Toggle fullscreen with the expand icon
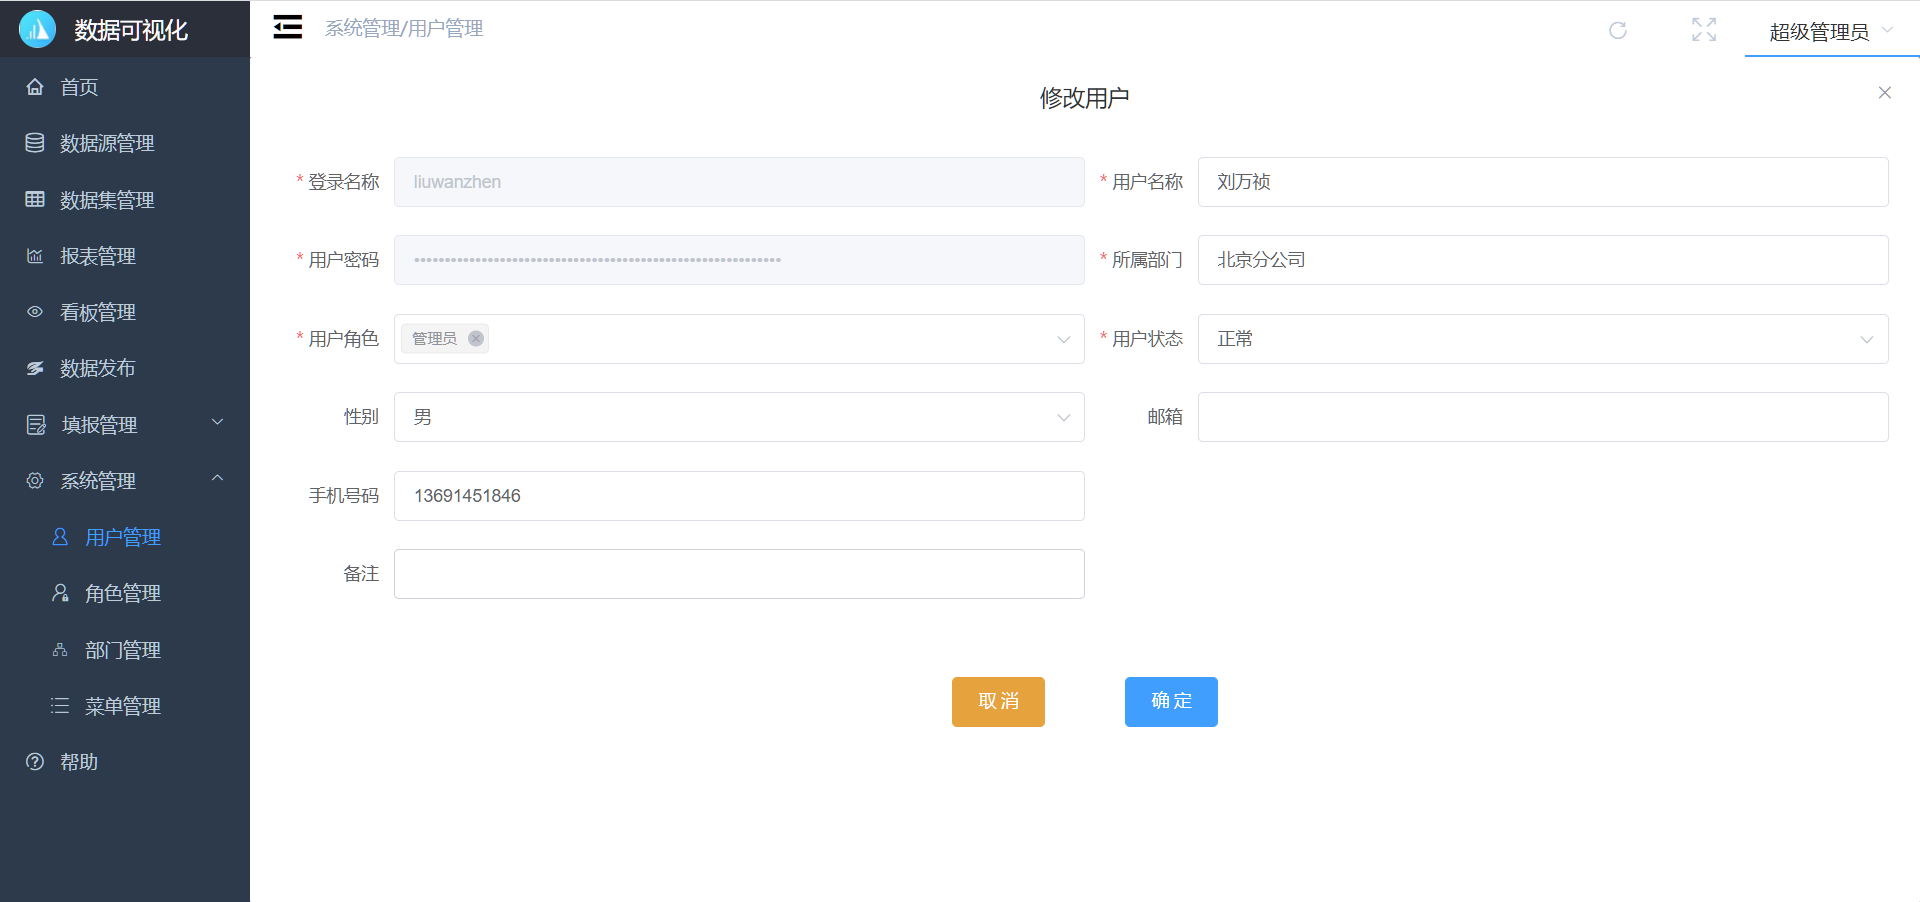The width and height of the screenshot is (1920, 902). 1704,30
